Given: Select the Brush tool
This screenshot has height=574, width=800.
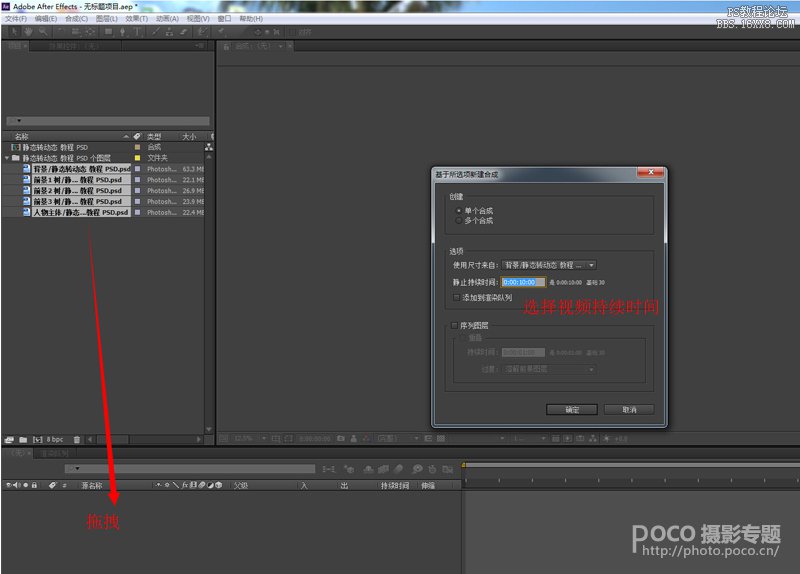Looking at the screenshot, I should tap(155, 32).
